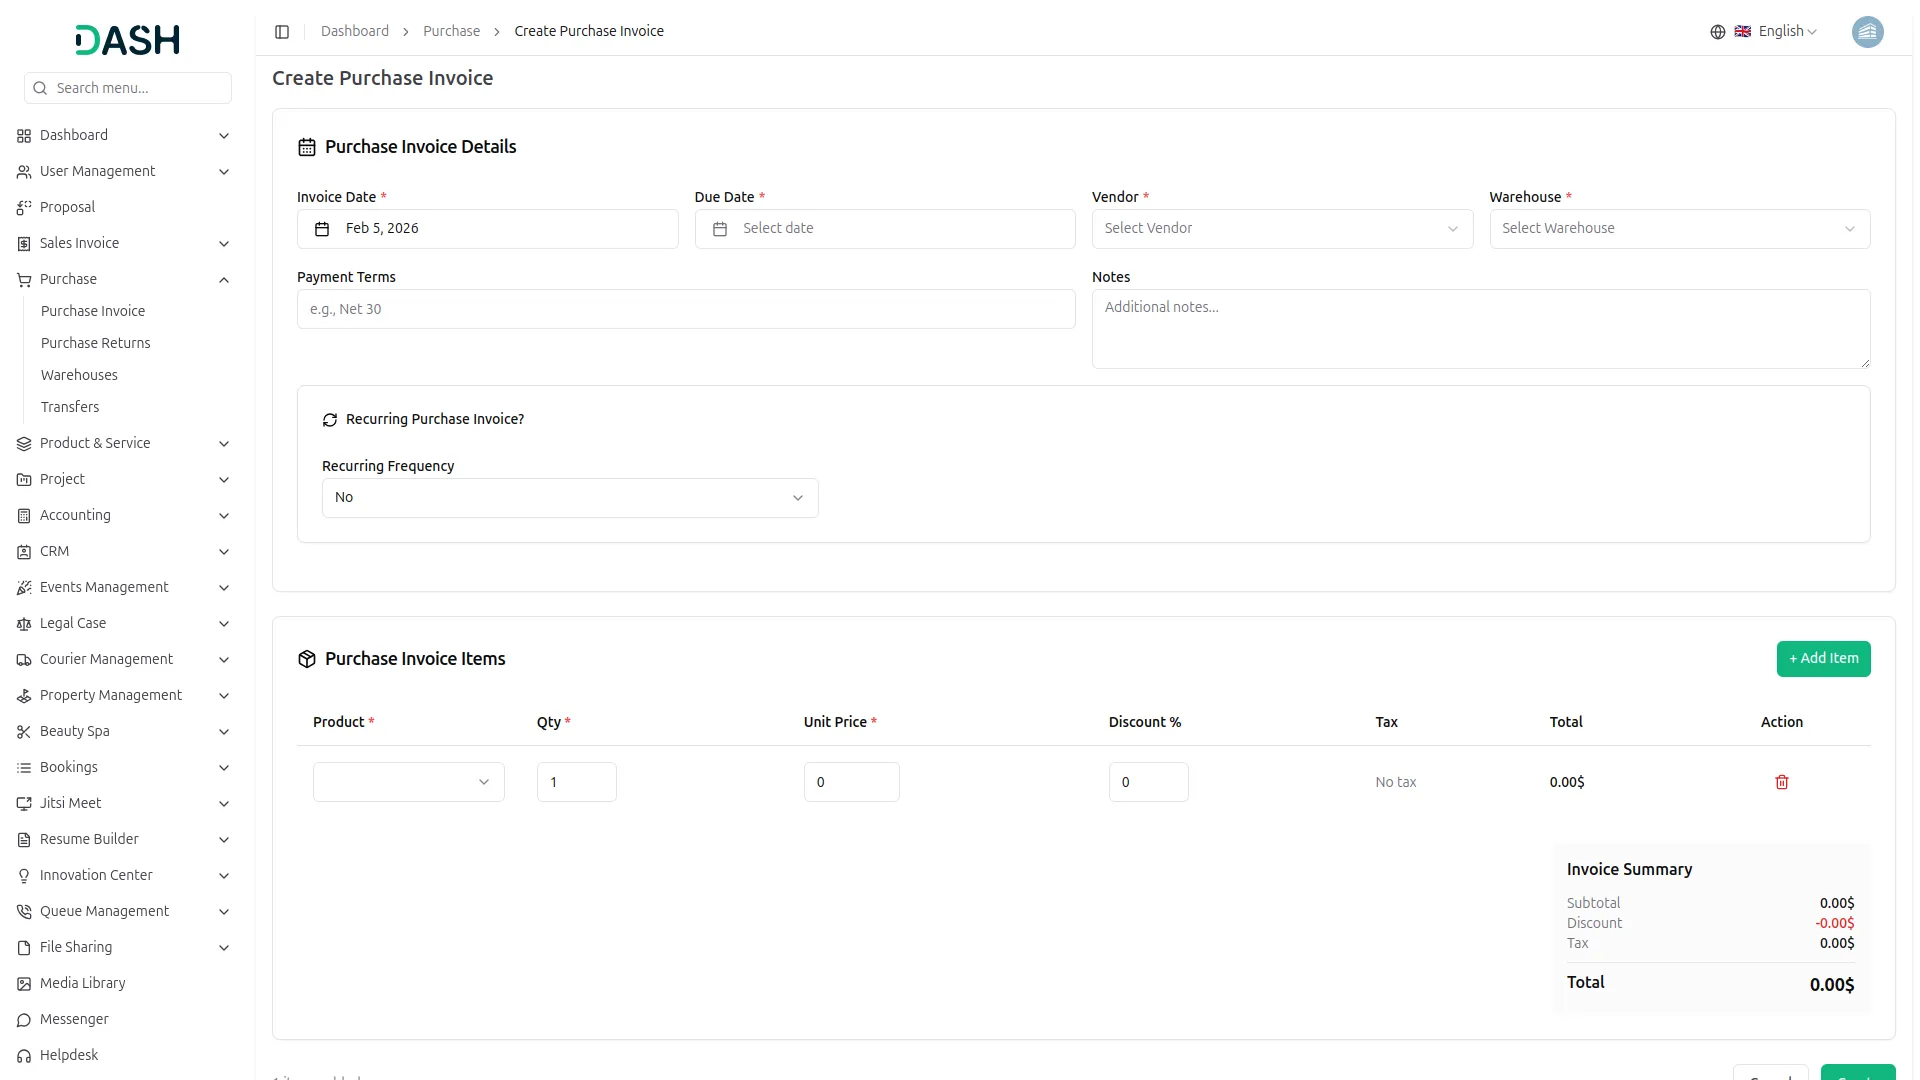Open the Product dropdown in items row

408,782
